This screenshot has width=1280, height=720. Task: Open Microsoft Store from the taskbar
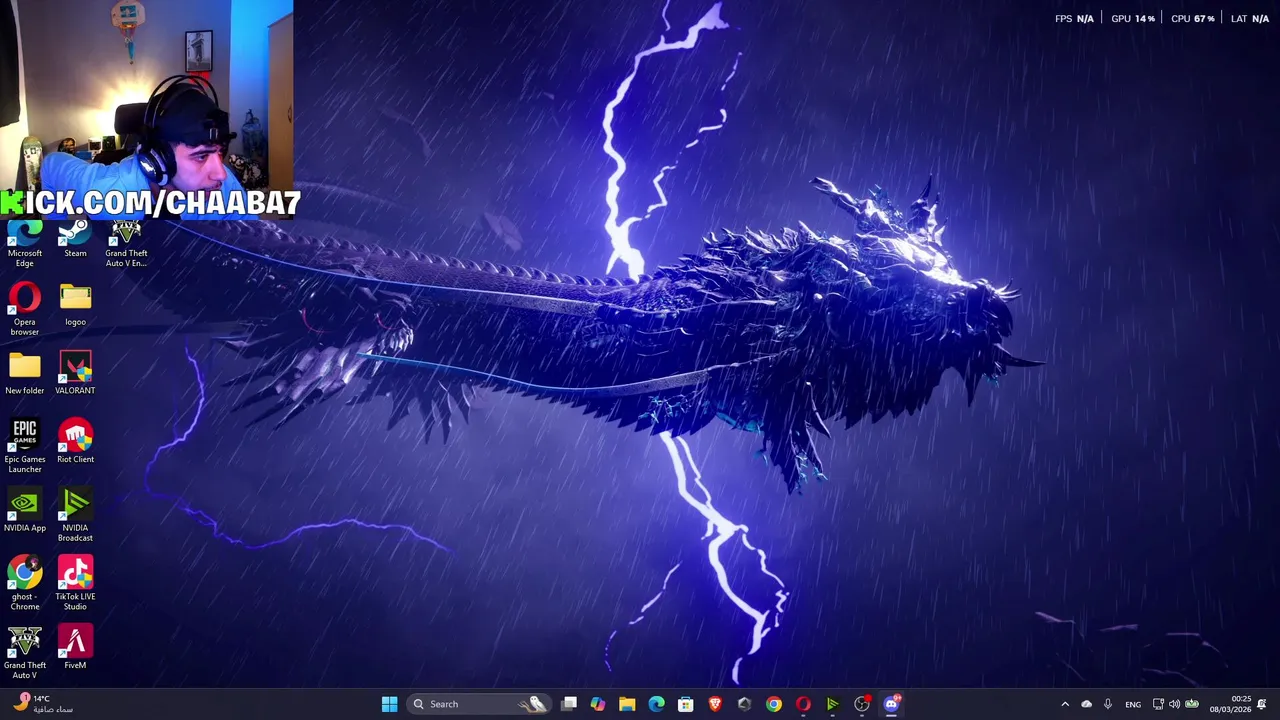[685, 704]
